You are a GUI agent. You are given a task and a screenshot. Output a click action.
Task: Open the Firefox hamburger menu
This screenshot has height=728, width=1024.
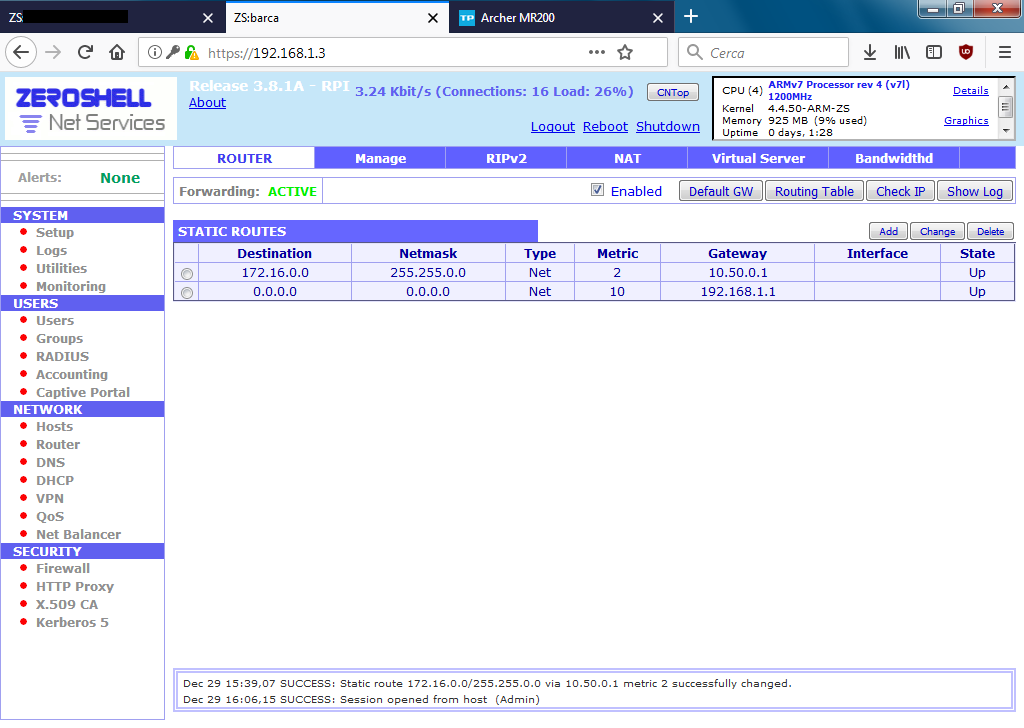click(1004, 52)
